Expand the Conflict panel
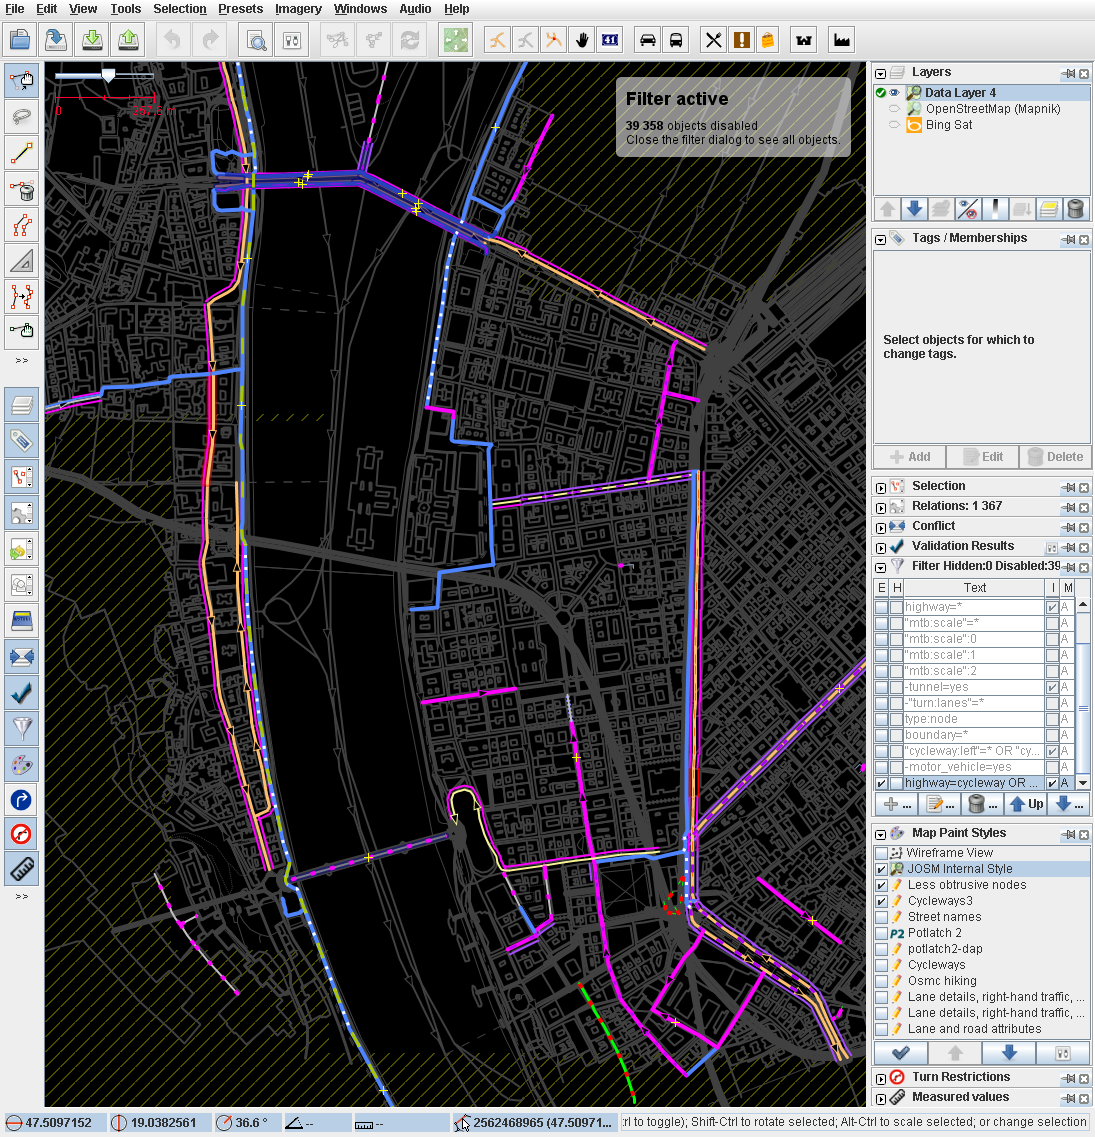The height and width of the screenshot is (1137, 1095). (880, 527)
